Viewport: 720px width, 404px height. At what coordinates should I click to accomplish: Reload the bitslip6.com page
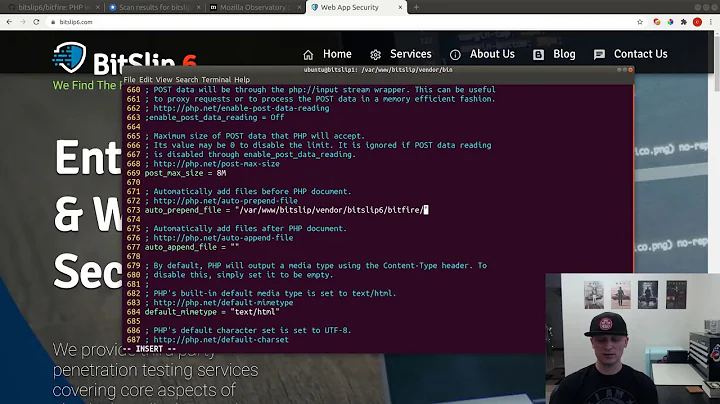36,22
